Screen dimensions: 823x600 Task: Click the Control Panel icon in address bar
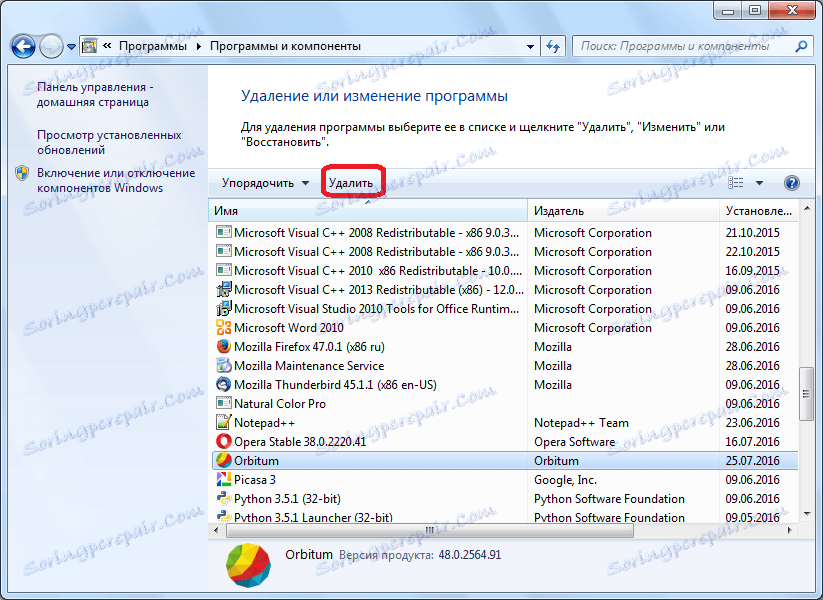(x=90, y=46)
